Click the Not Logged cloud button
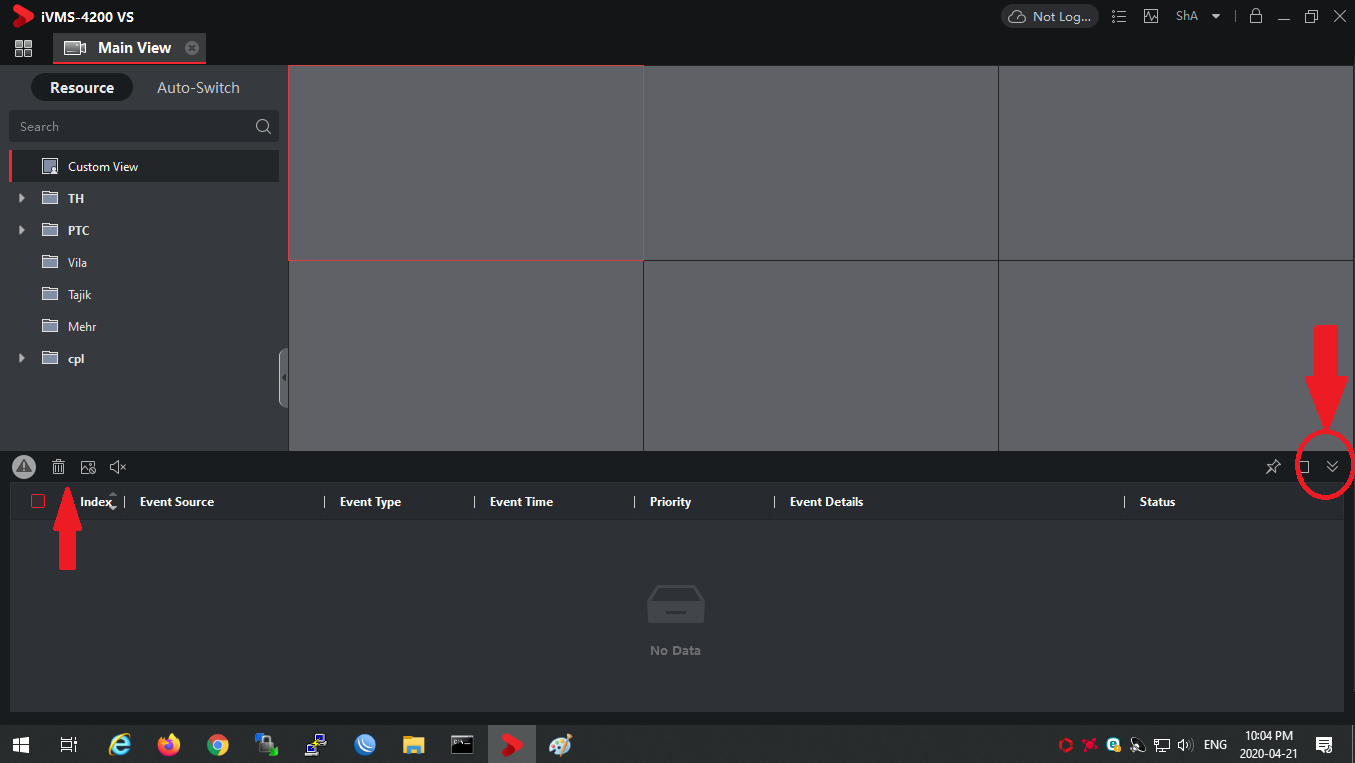 point(1049,16)
